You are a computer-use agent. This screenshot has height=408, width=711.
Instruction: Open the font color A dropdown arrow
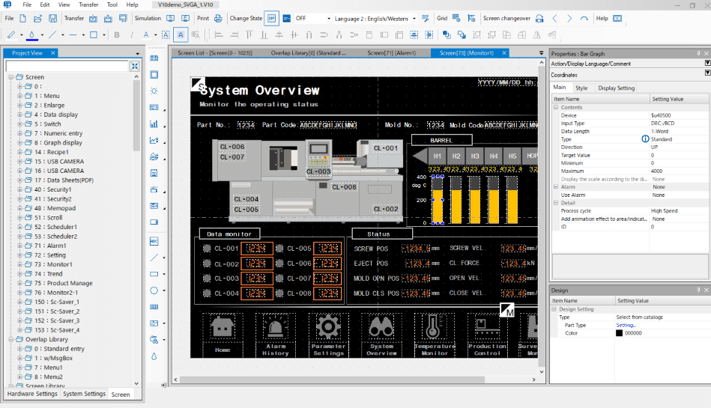point(156,35)
